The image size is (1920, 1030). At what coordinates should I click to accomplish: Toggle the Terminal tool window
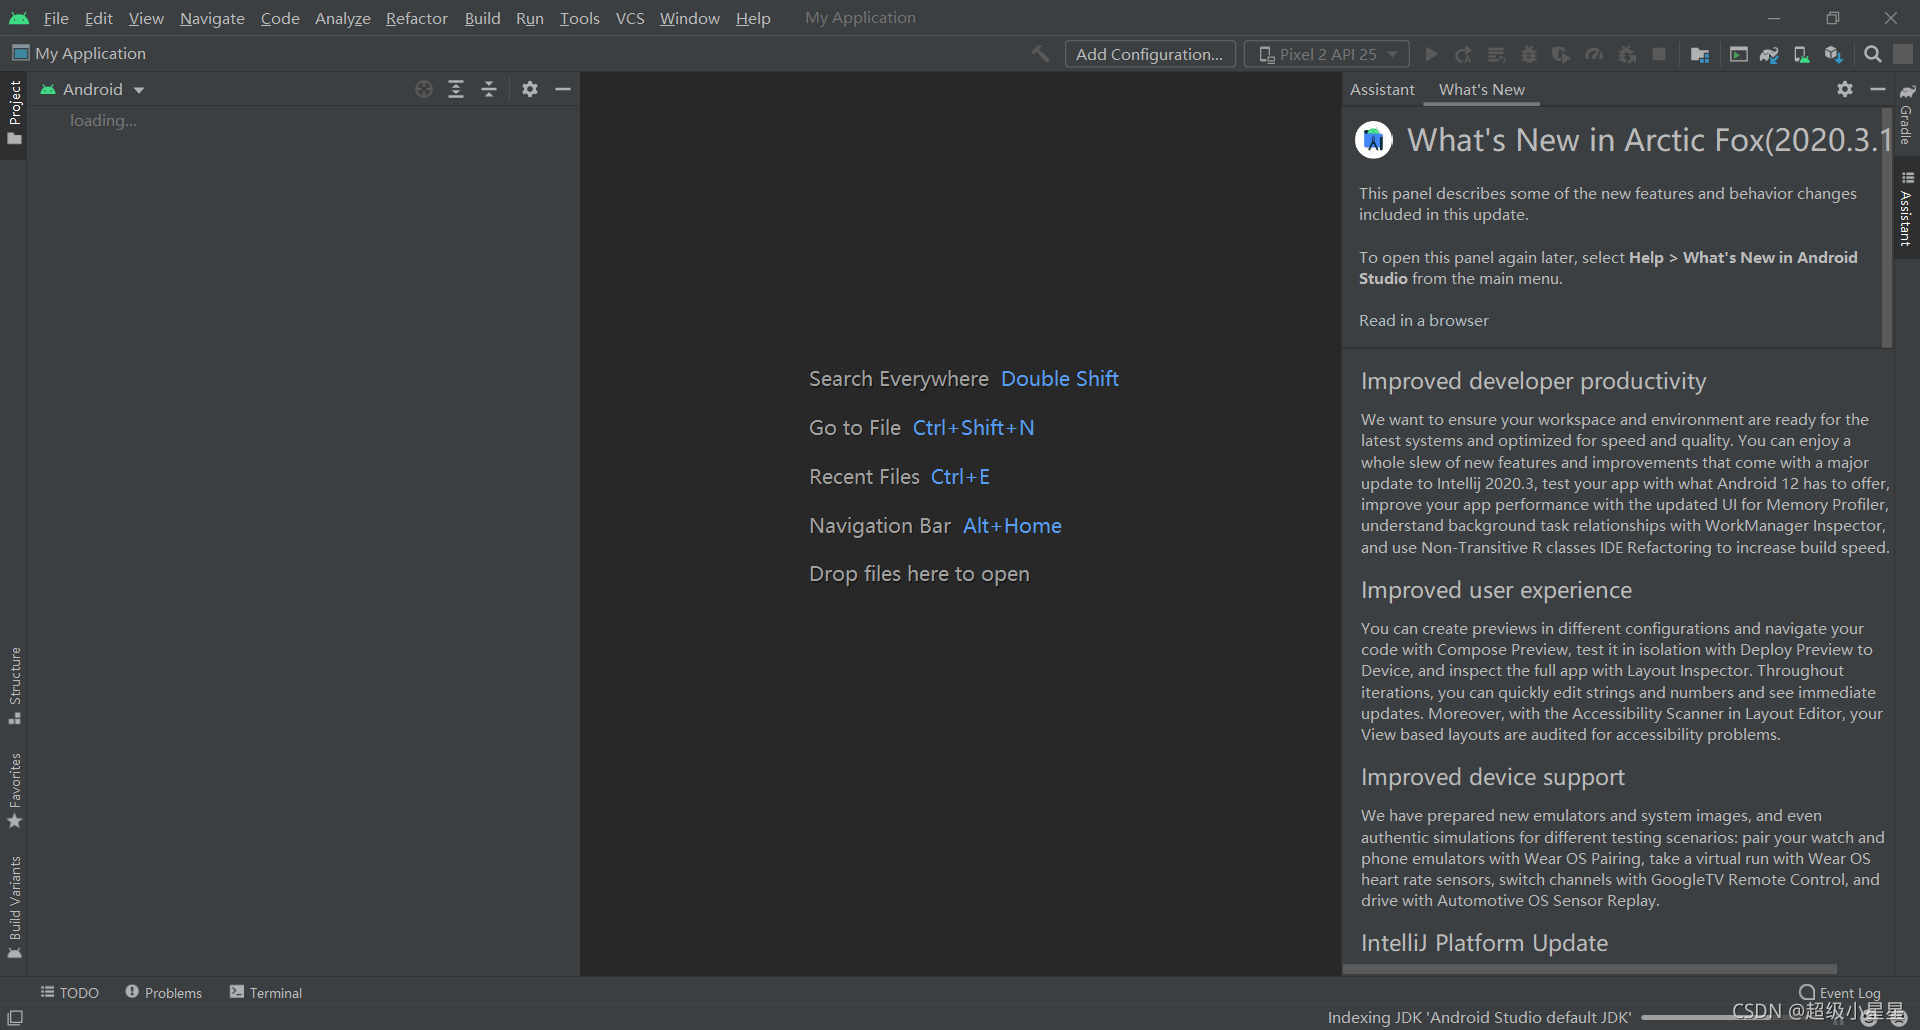click(266, 992)
